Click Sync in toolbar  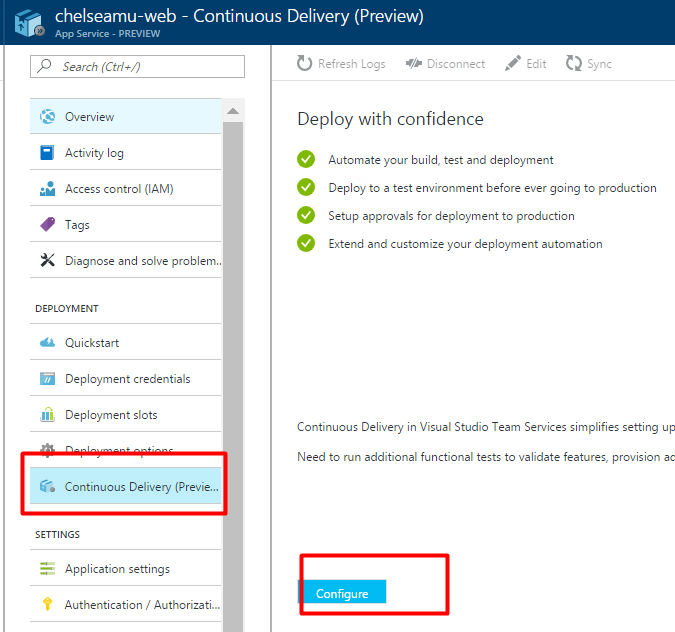tap(588, 64)
